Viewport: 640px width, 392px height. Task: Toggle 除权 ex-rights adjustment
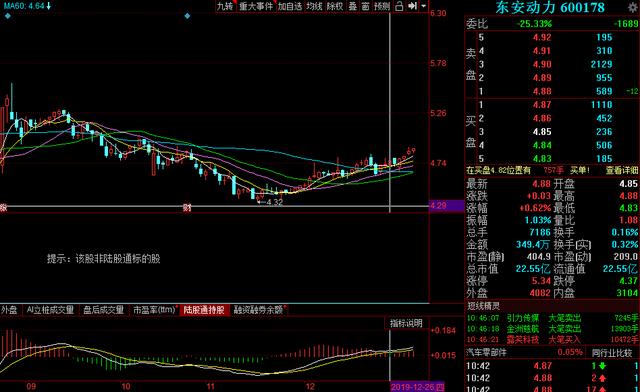pyautogui.click(x=335, y=6)
